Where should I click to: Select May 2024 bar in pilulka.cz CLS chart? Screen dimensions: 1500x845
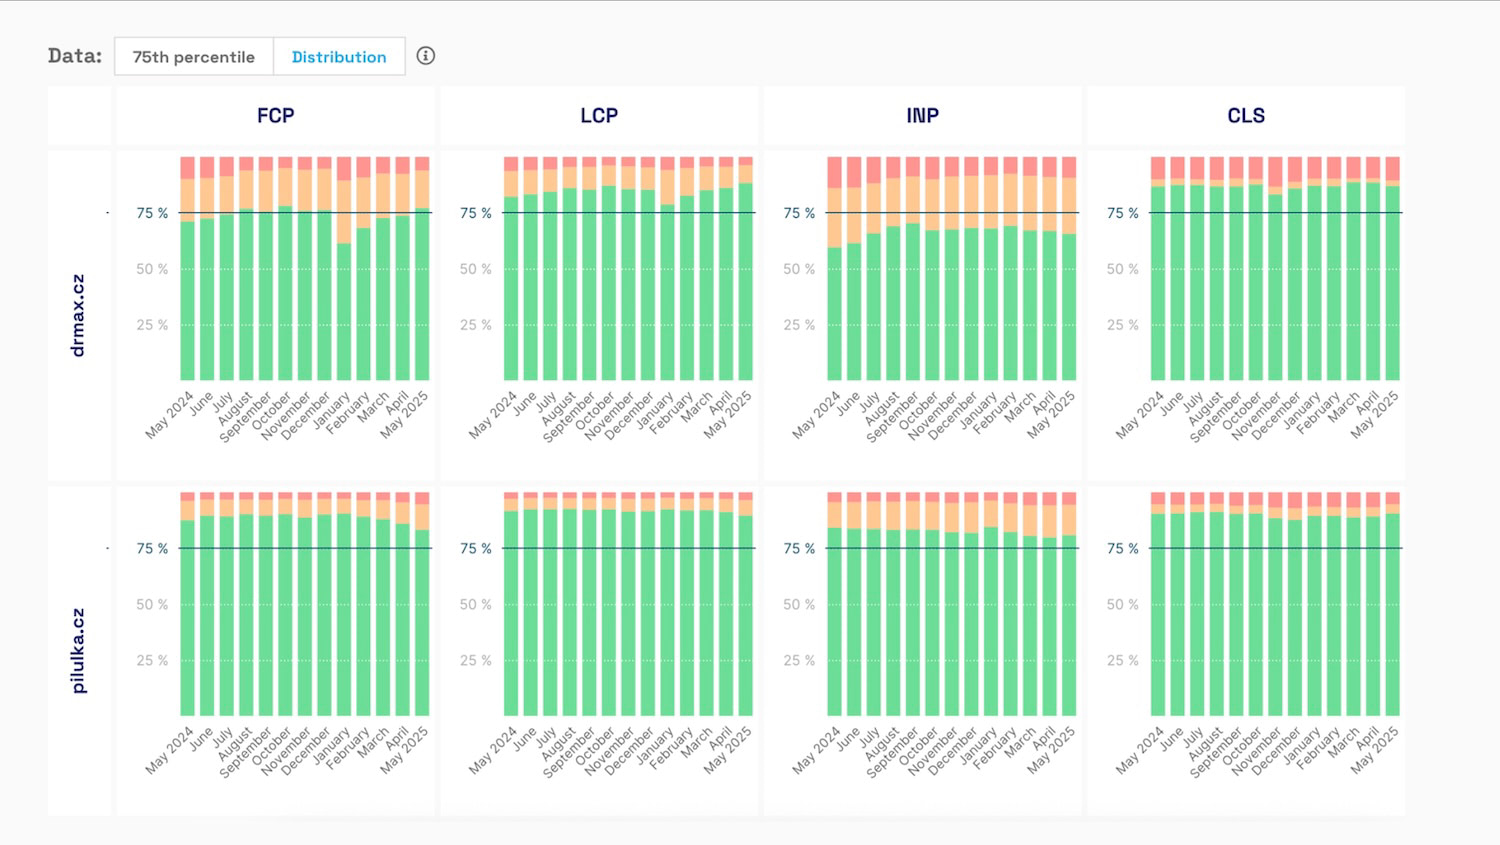[x=1158, y=614]
